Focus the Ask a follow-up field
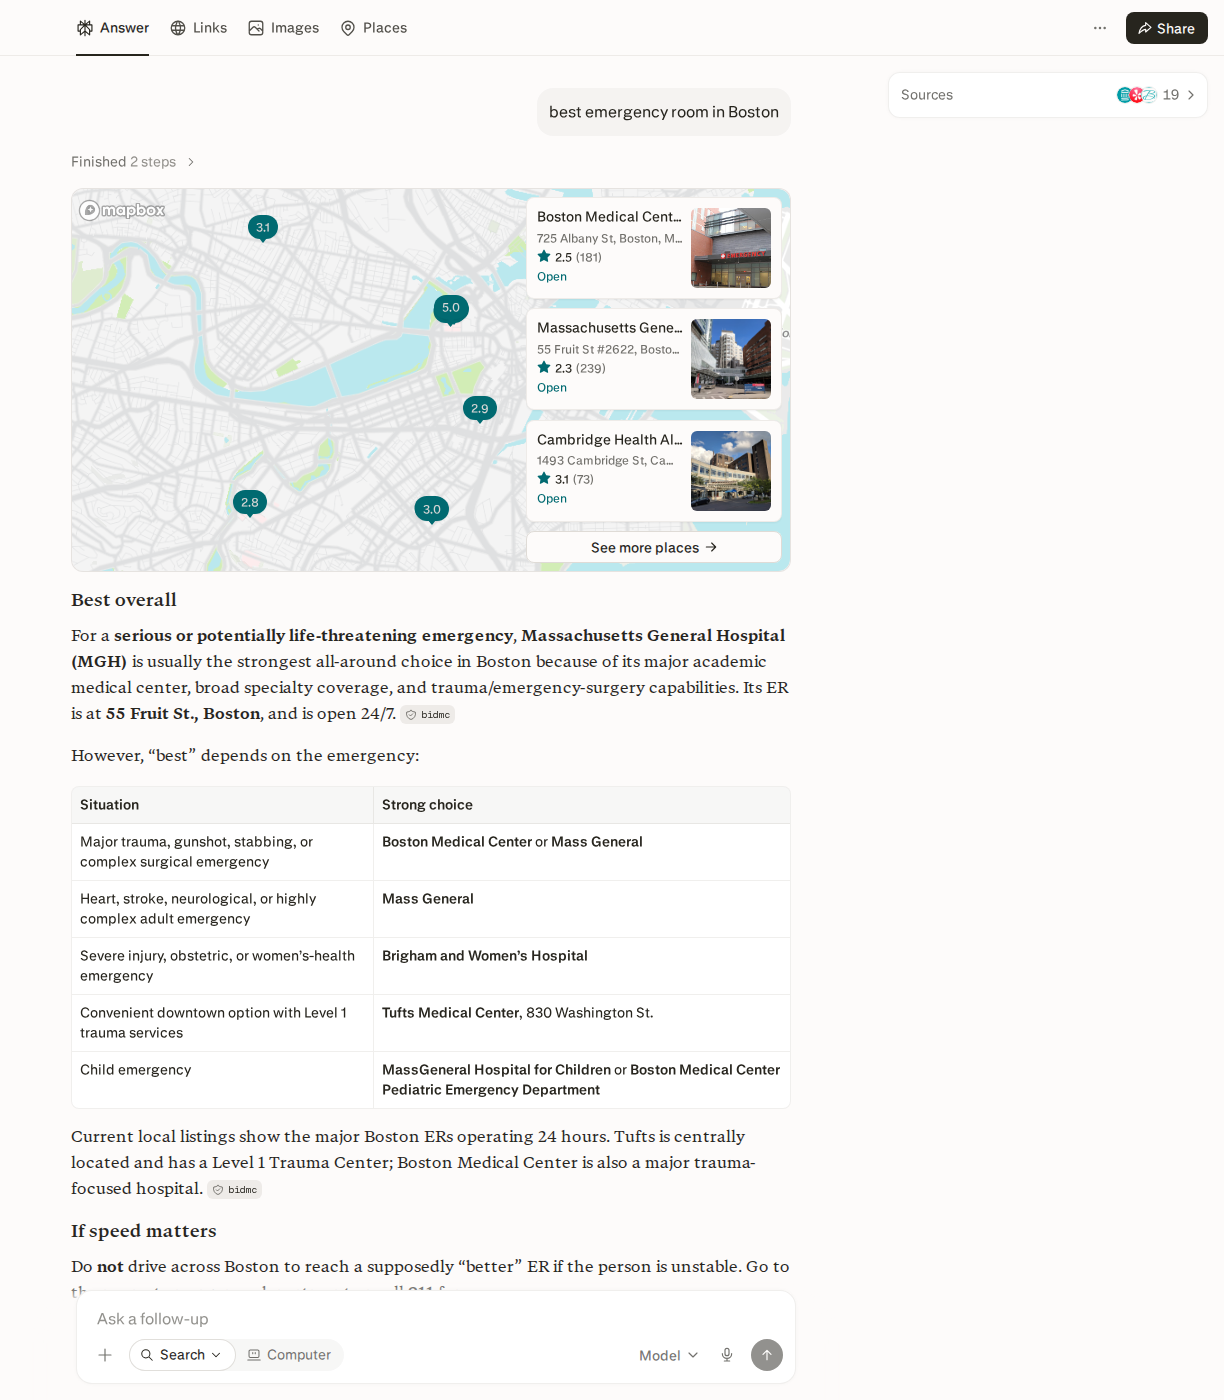 435,1319
